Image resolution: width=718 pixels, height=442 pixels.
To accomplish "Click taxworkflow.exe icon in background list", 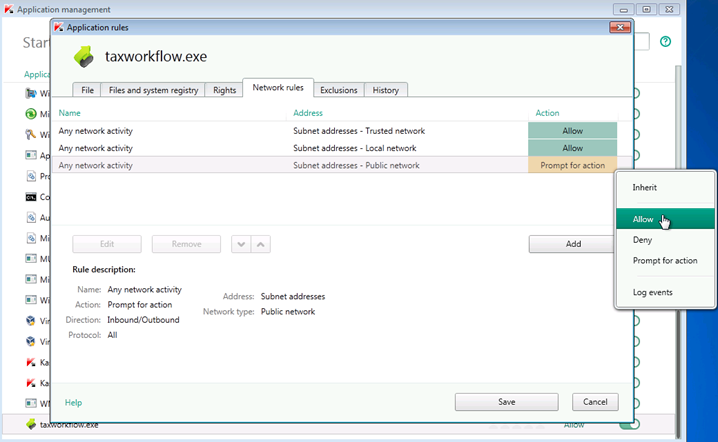I will click(x=31, y=424).
